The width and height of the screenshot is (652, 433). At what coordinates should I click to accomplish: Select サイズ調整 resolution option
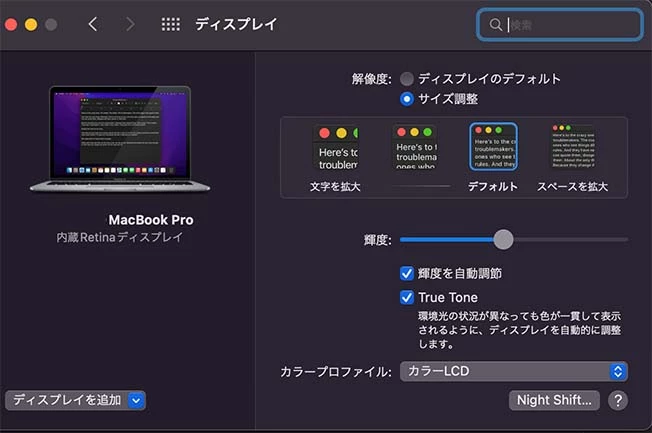(407, 99)
